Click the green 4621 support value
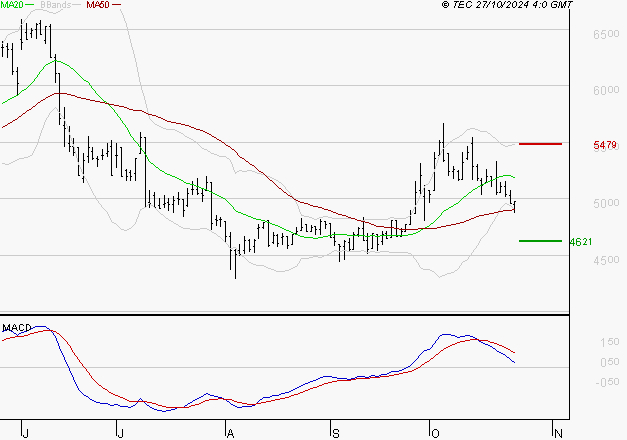The image size is (627, 440). (581, 242)
